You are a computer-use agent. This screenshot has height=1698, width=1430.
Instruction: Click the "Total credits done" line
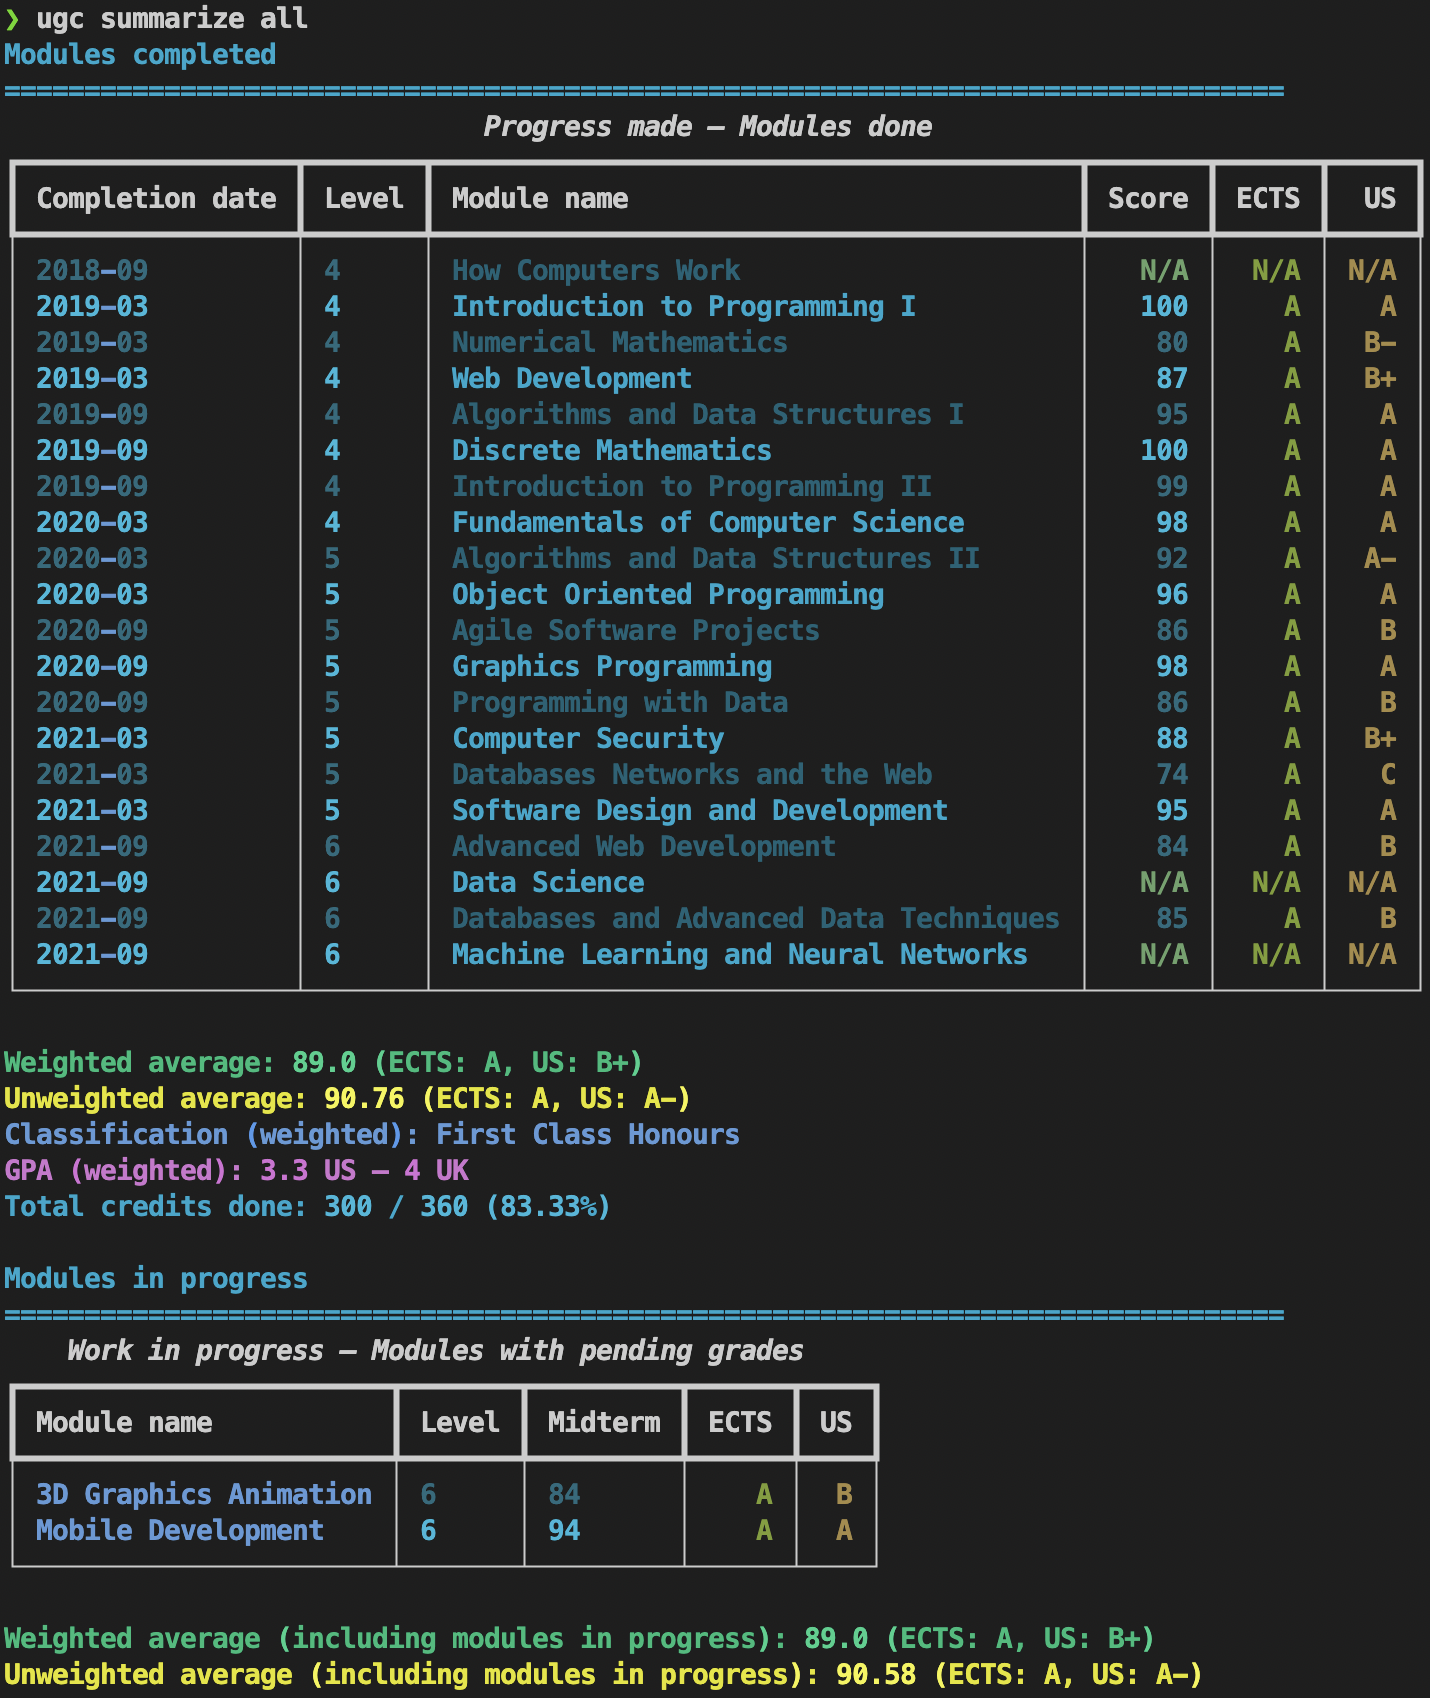307,1207
